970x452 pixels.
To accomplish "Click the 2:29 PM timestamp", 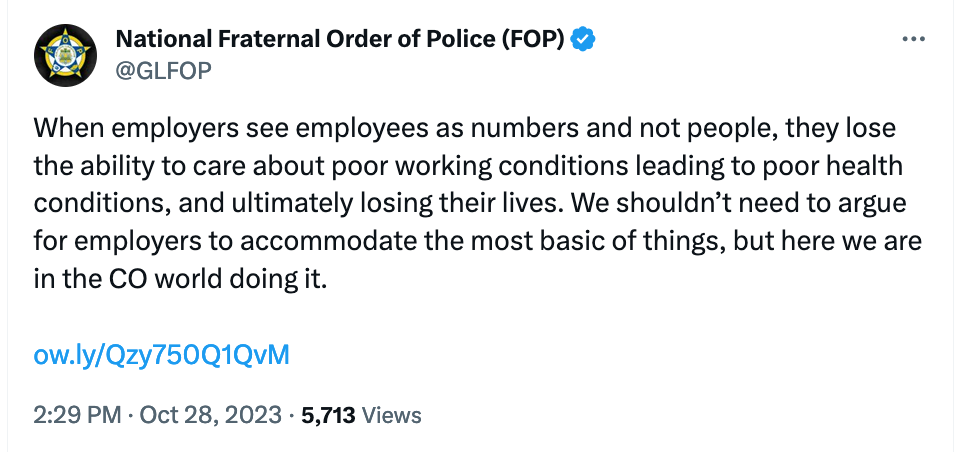I will [x=77, y=415].
